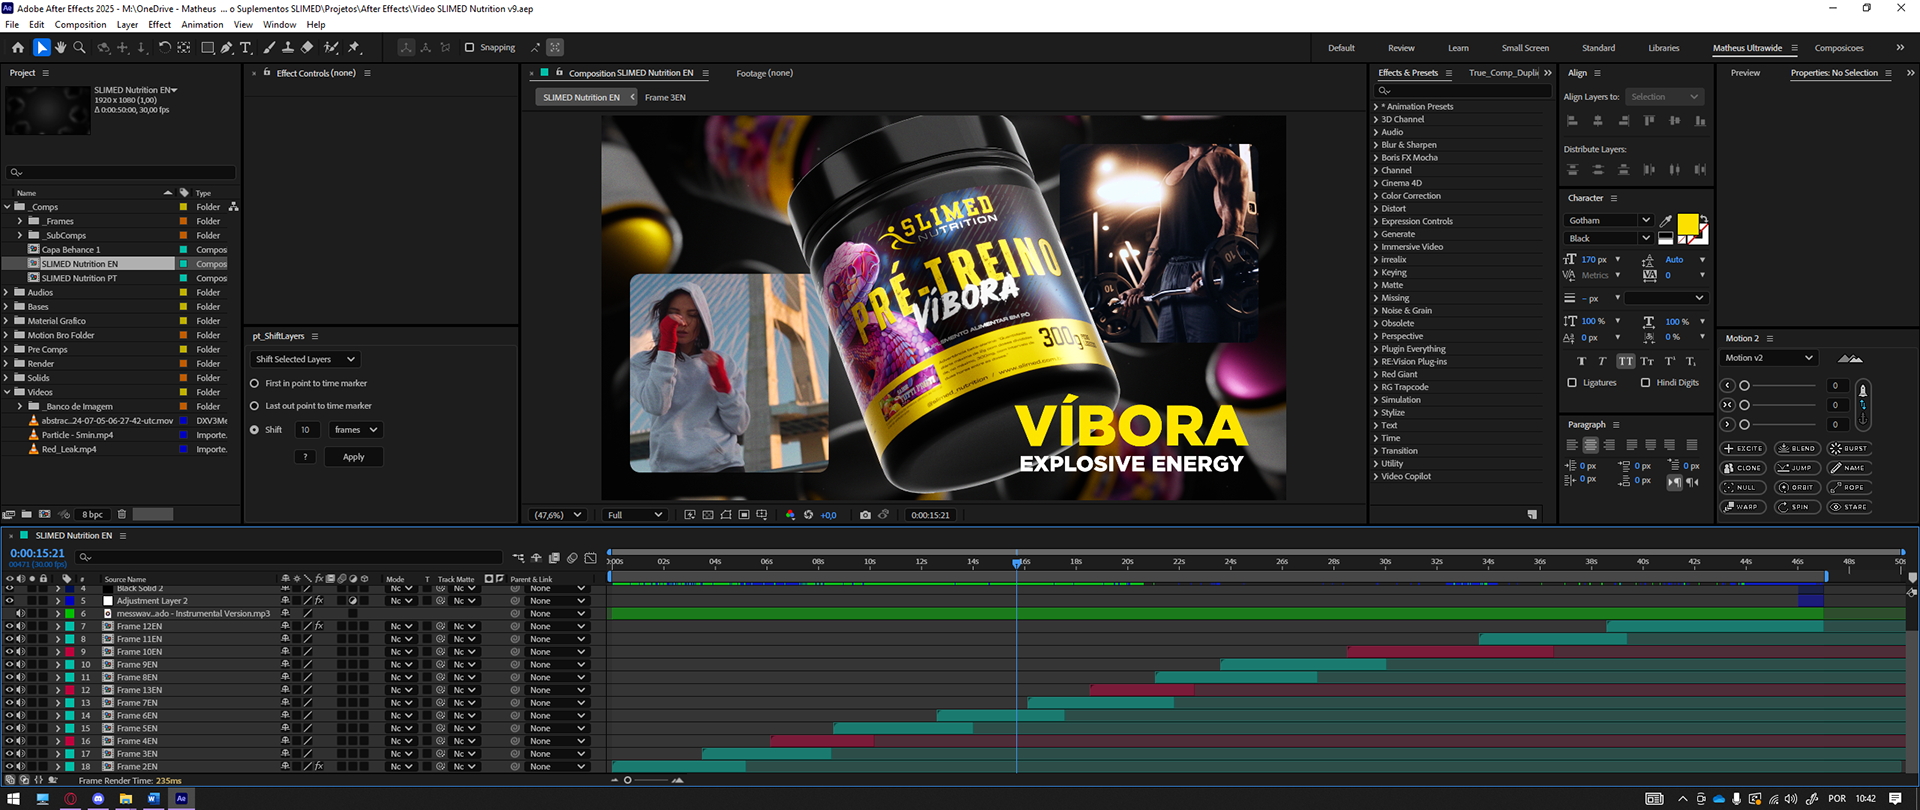
Task: Open the Motion v2 dropdown
Action: click(x=1768, y=358)
